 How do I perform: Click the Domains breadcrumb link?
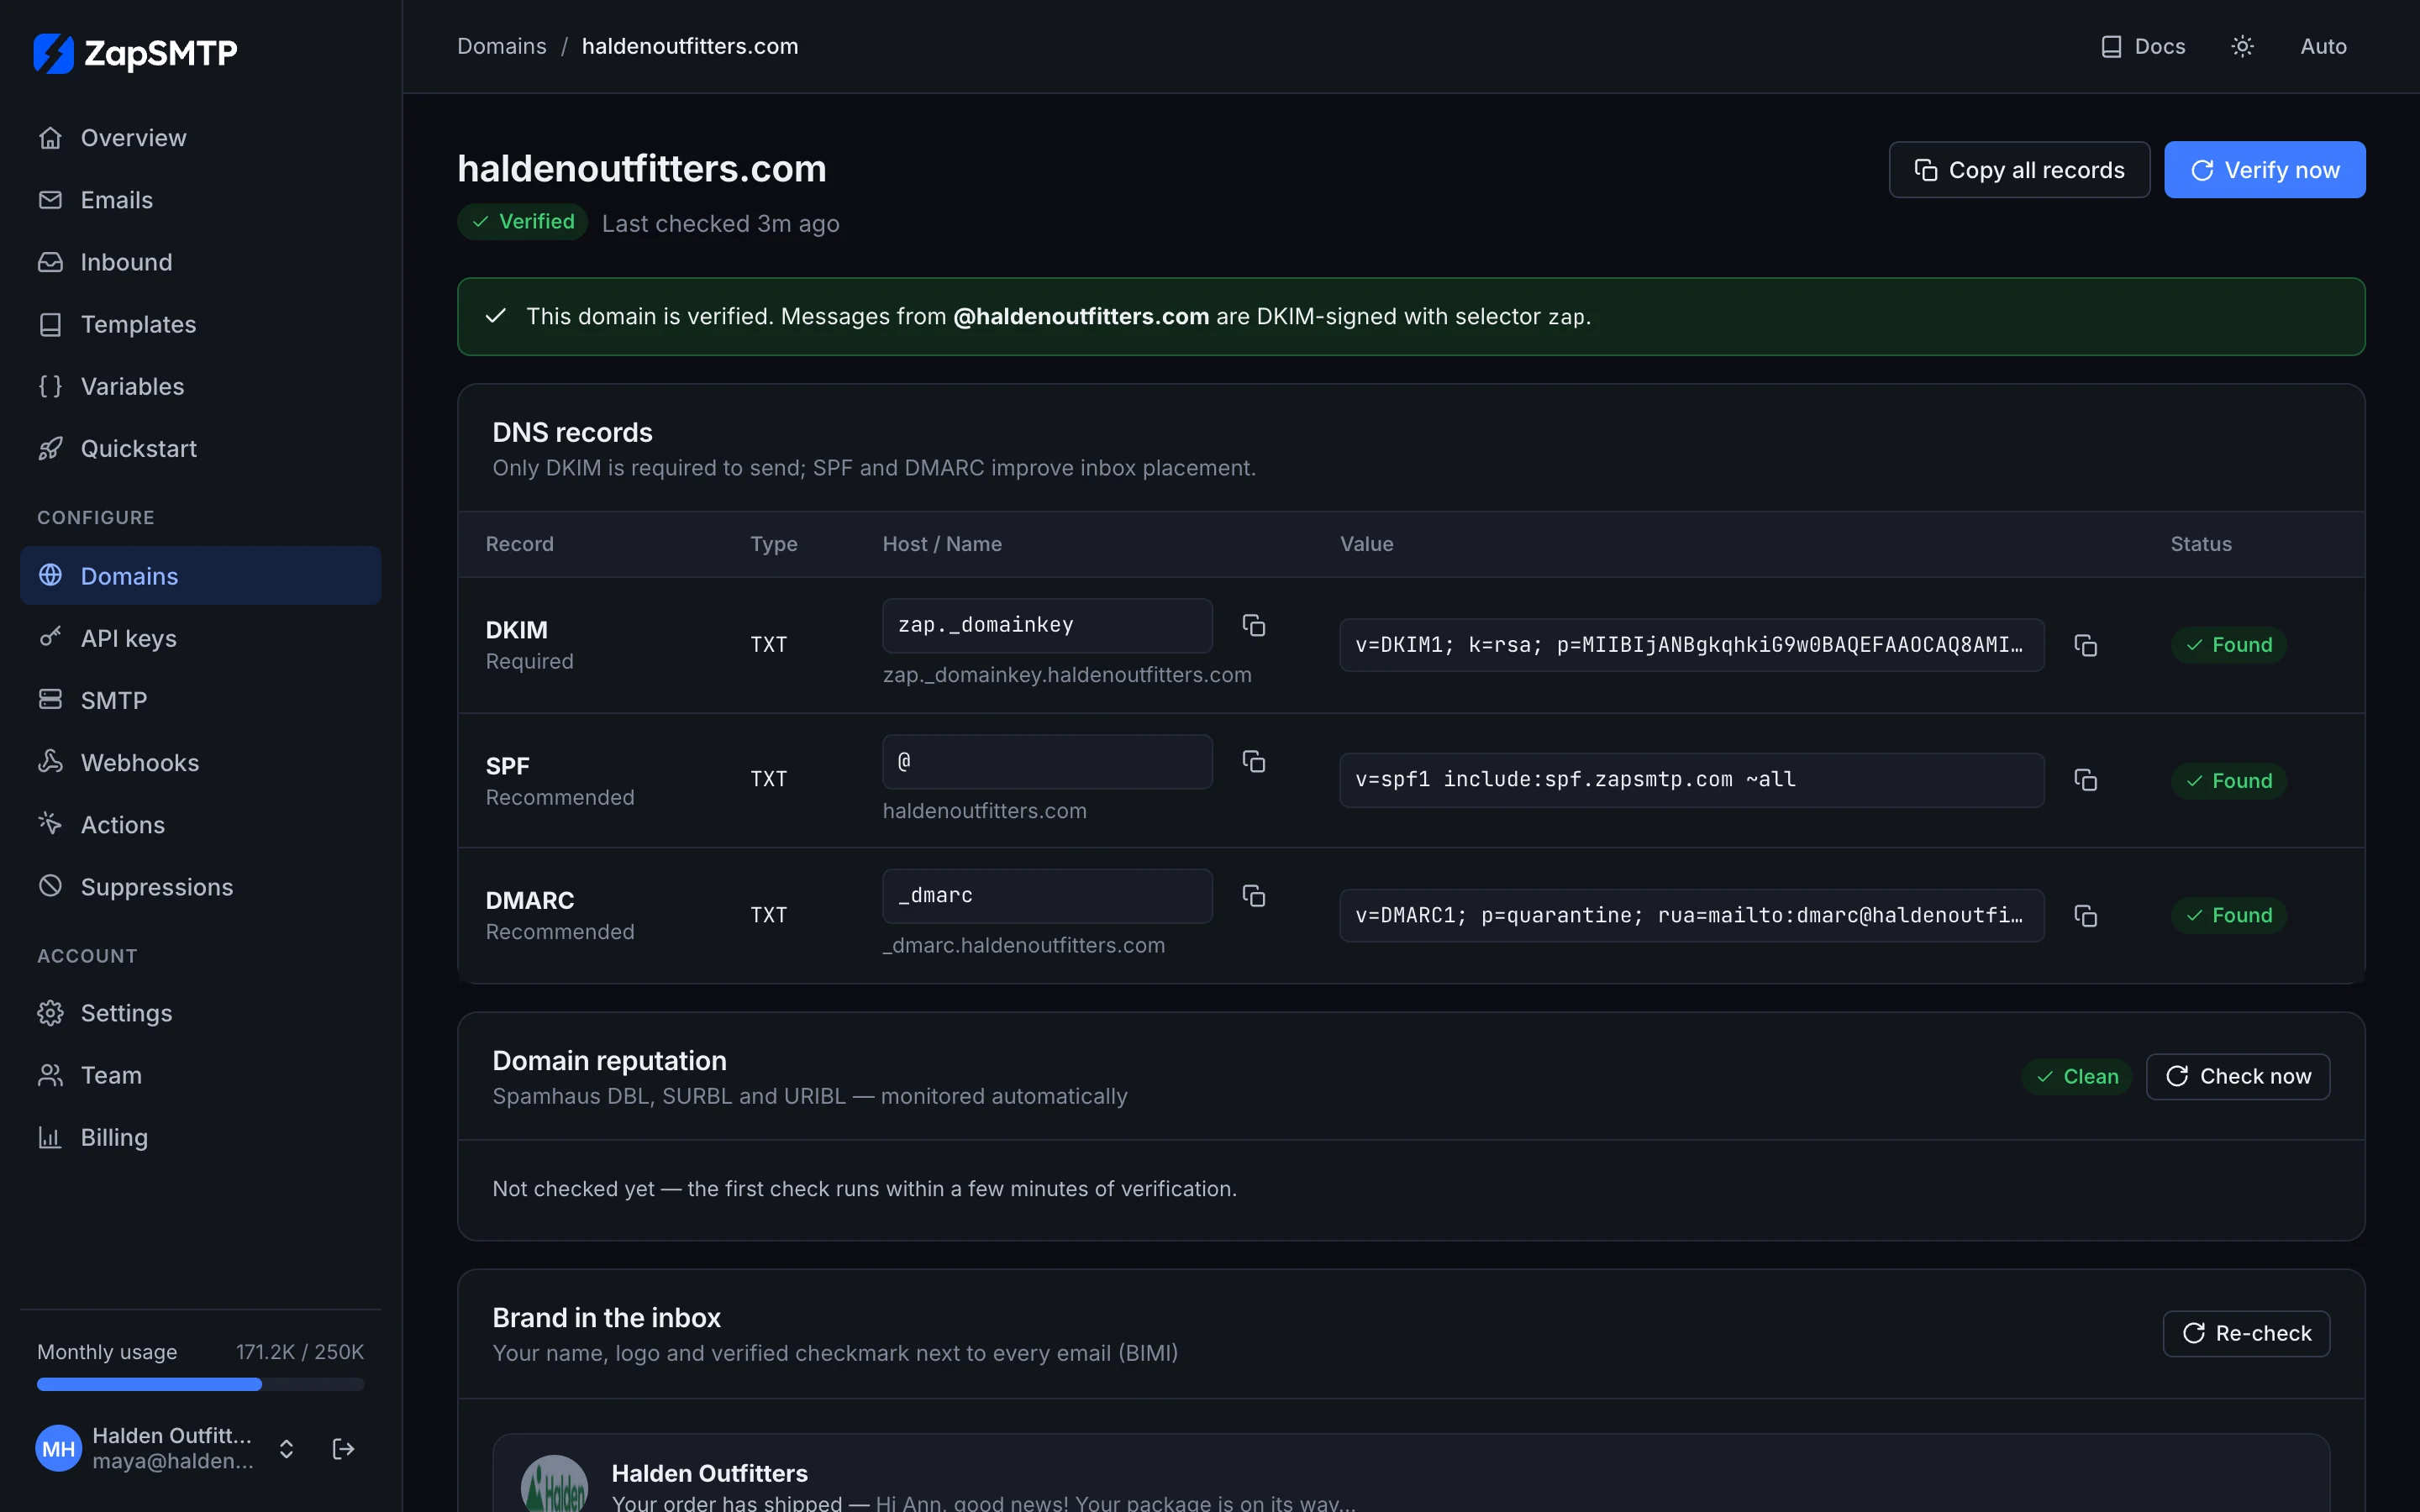(501, 46)
